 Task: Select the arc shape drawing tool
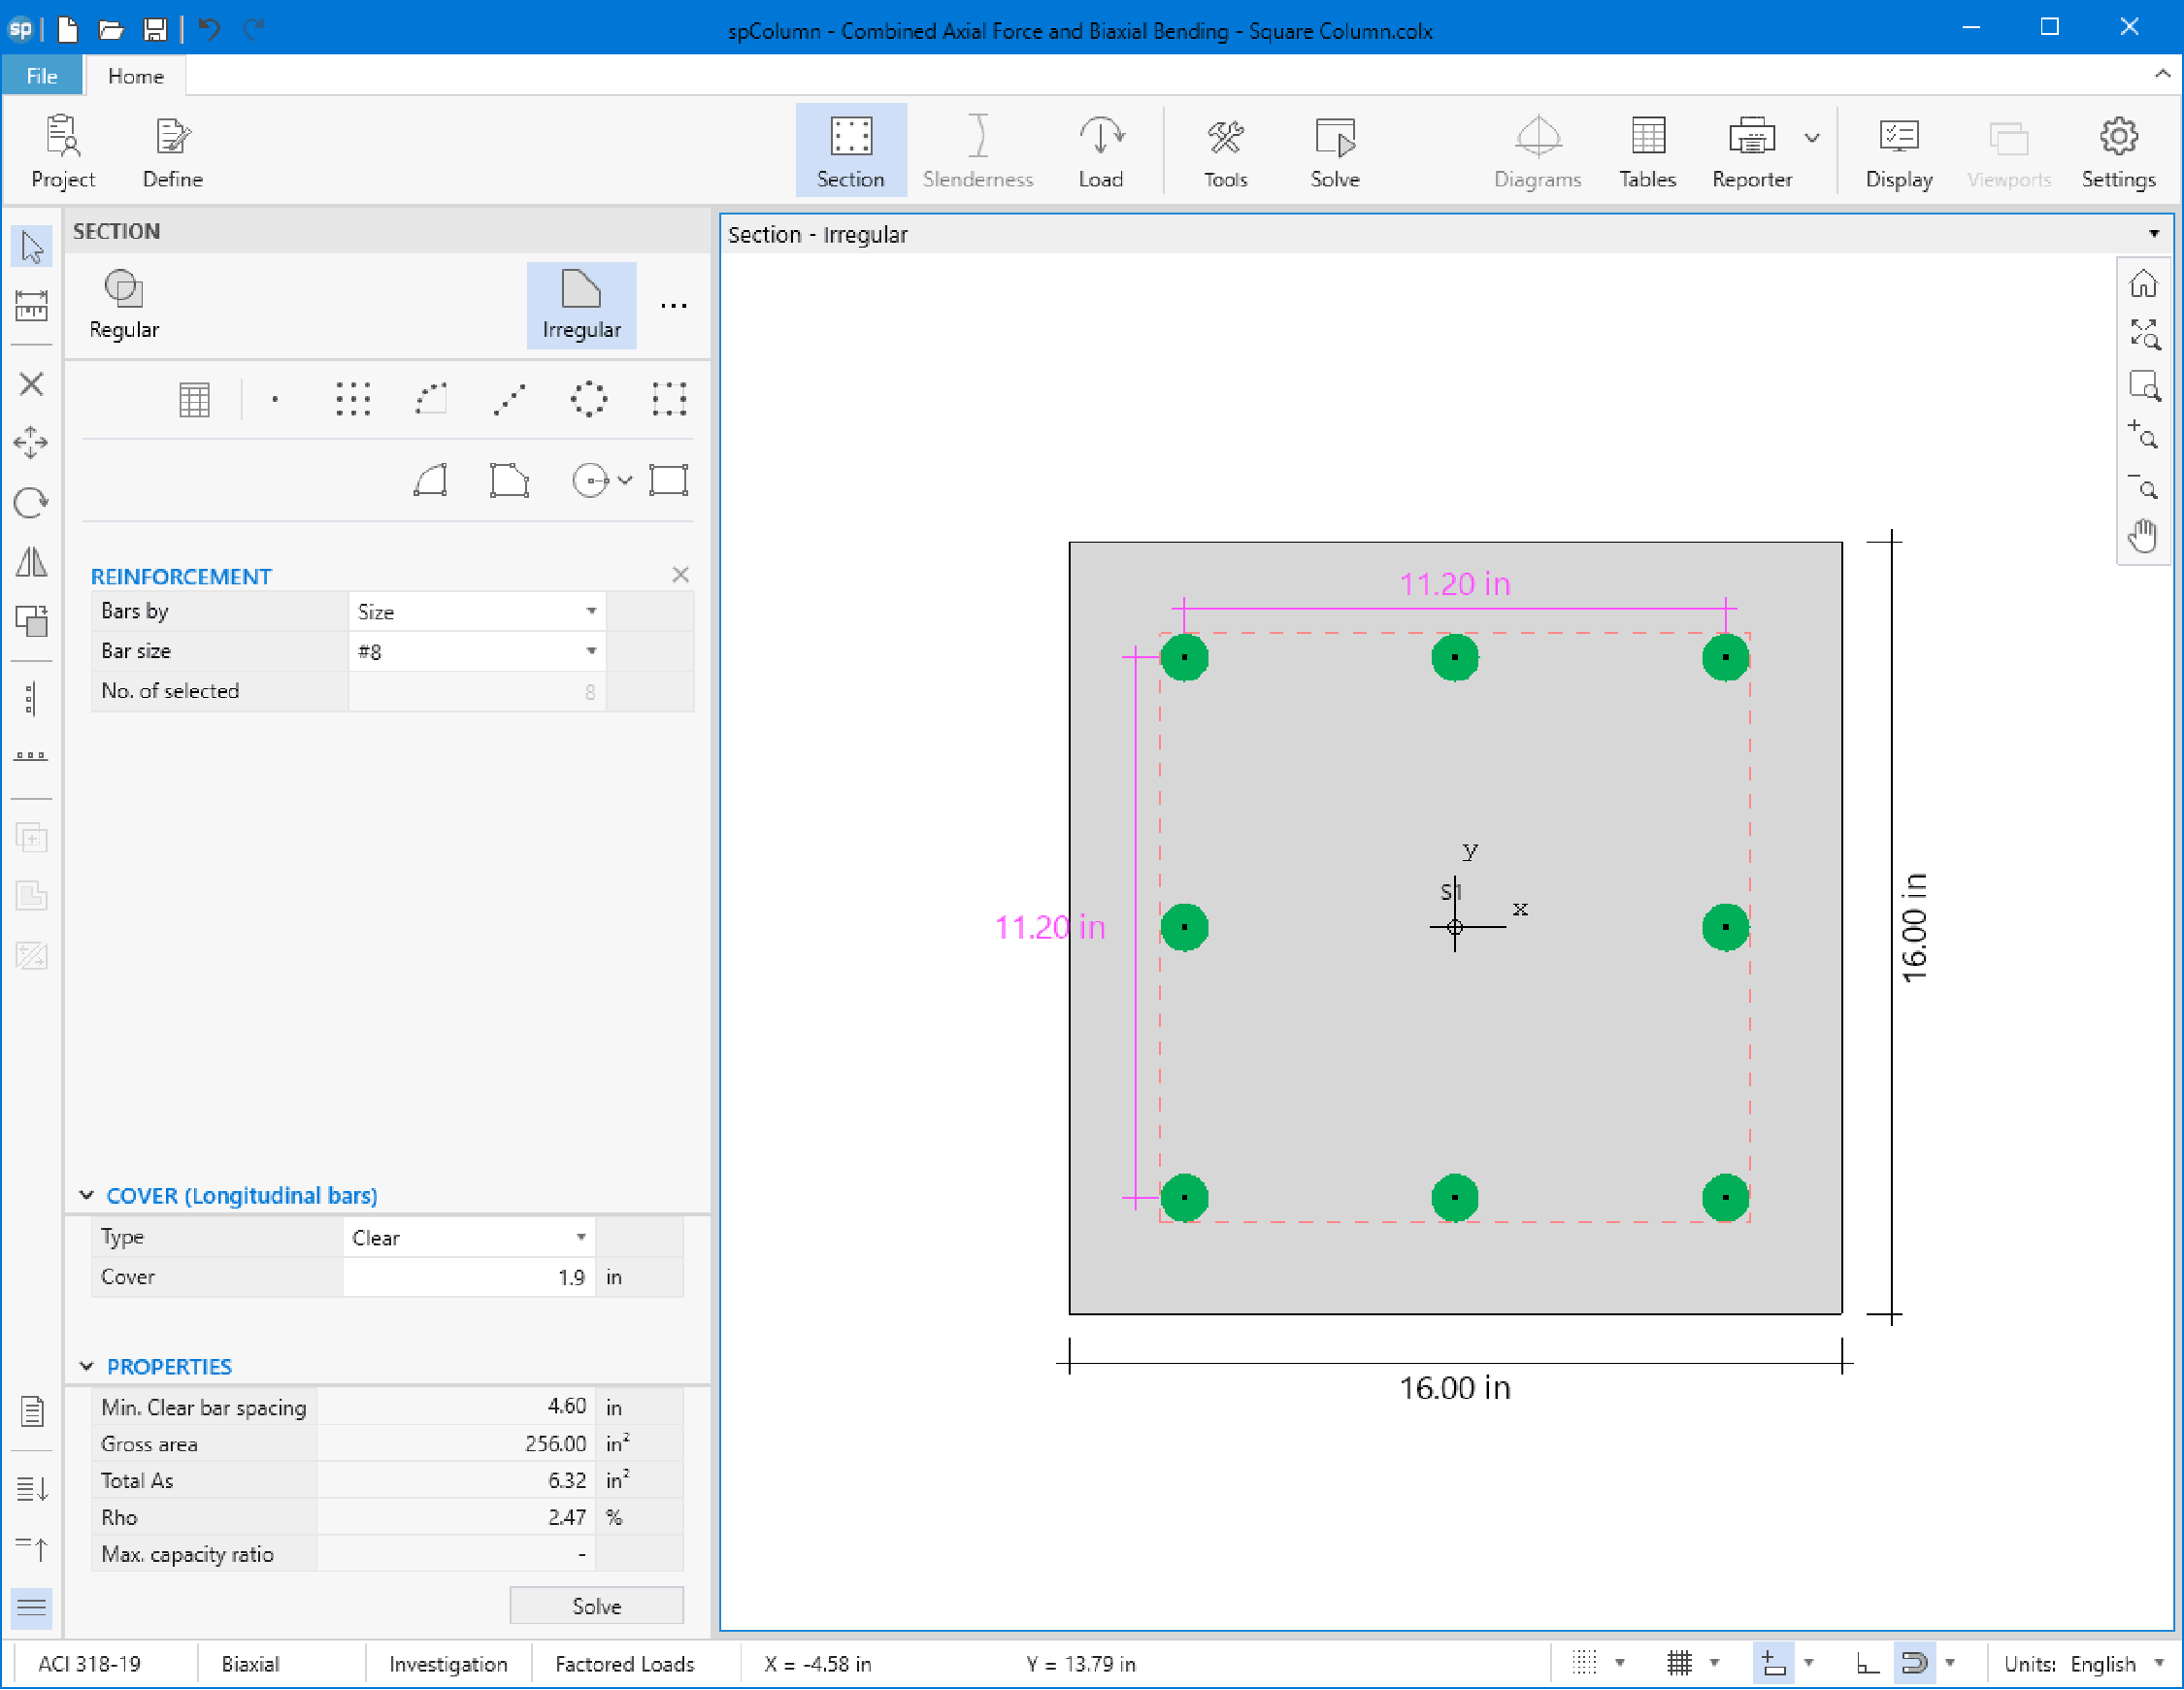coord(430,481)
